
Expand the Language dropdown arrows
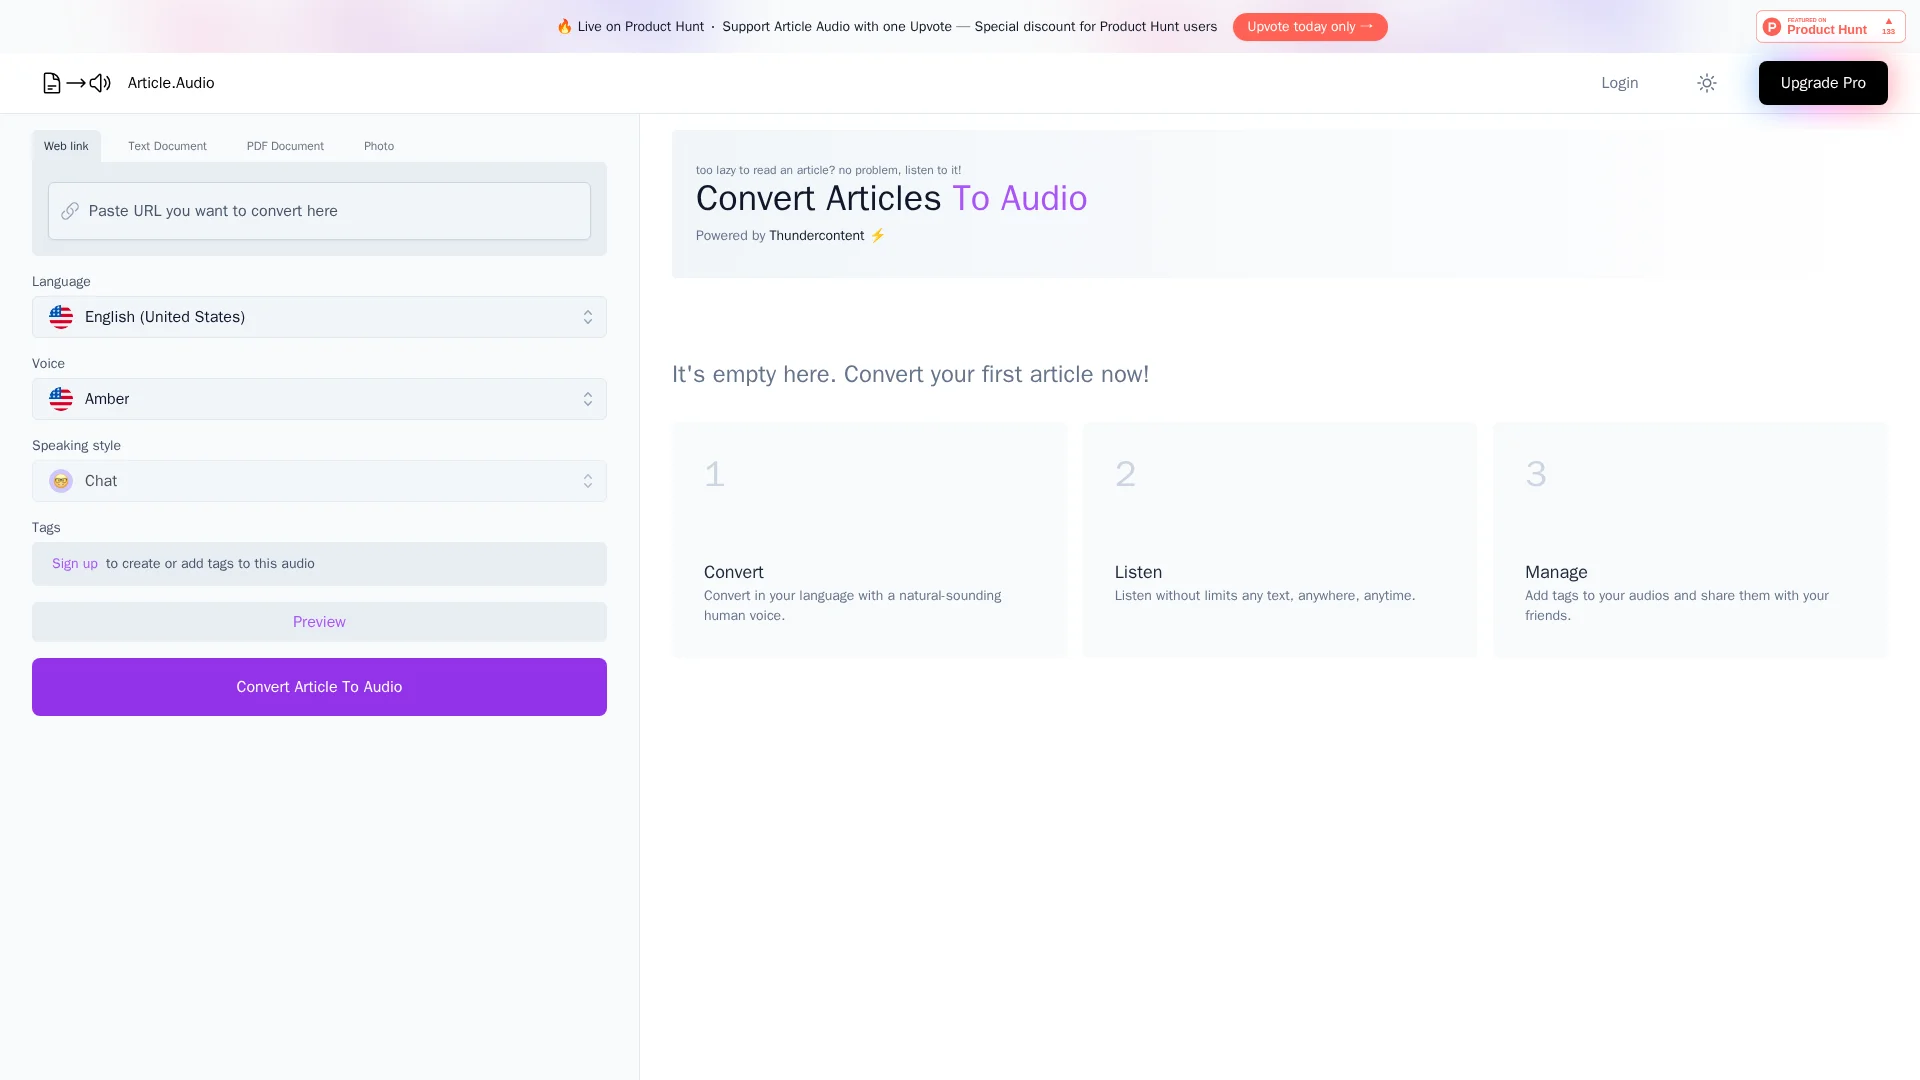pyautogui.click(x=588, y=317)
